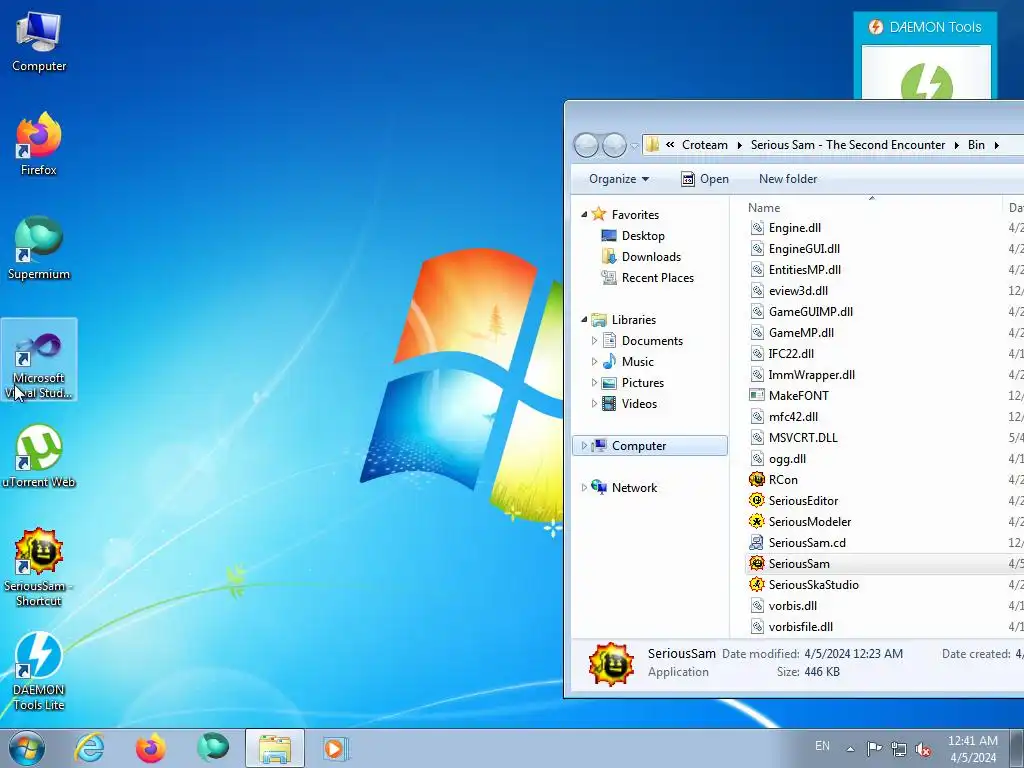Open Windows Media Player from taskbar

[x=336, y=748]
